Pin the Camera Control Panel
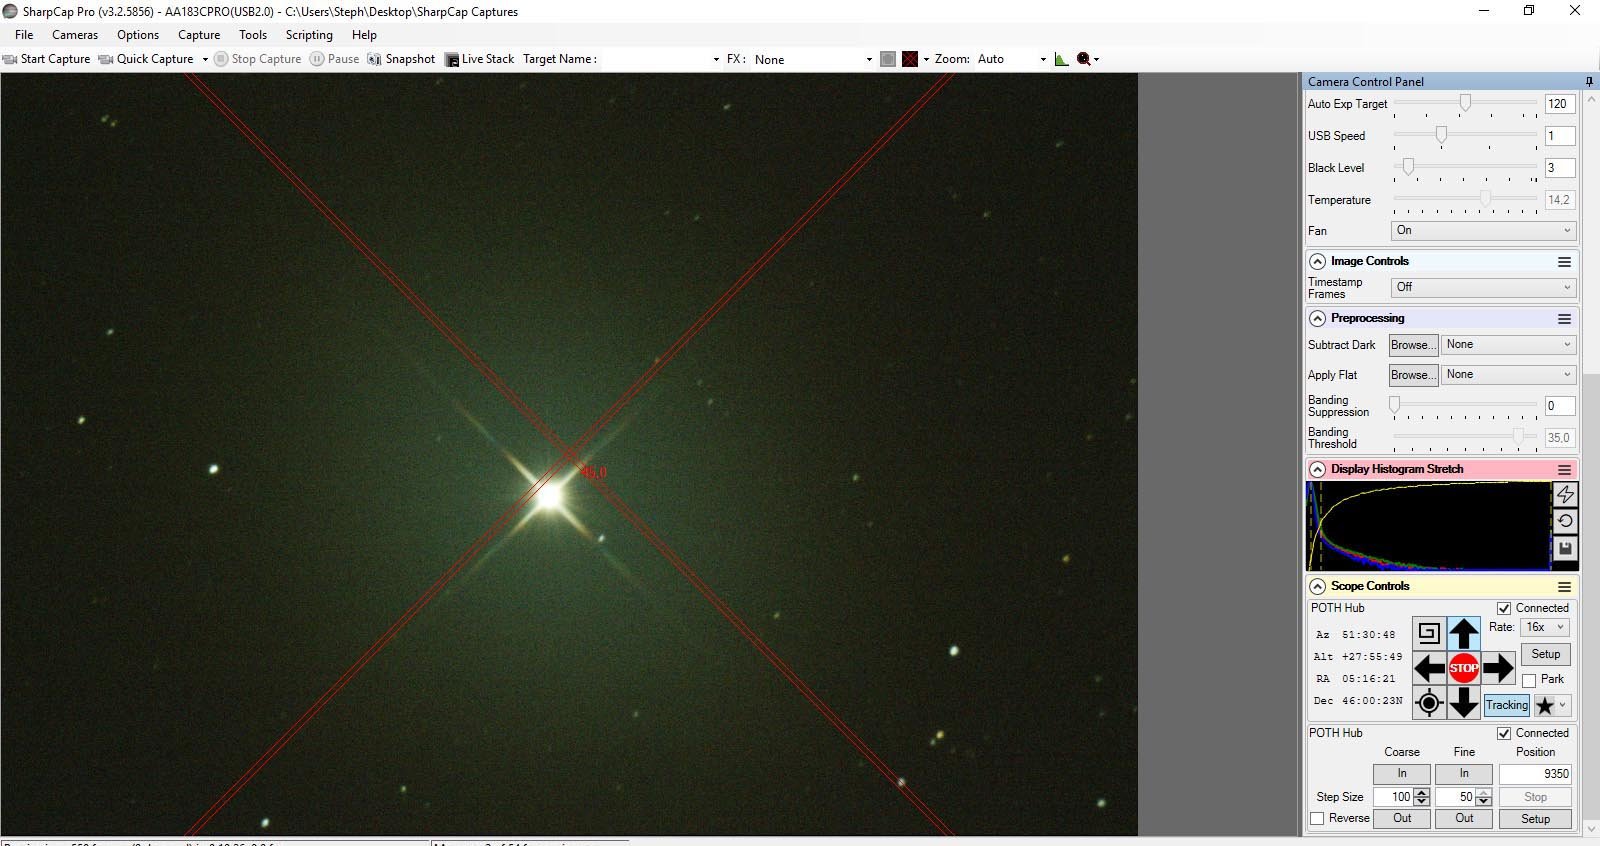The image size is (1600, 846). [x=1589, y=81]
